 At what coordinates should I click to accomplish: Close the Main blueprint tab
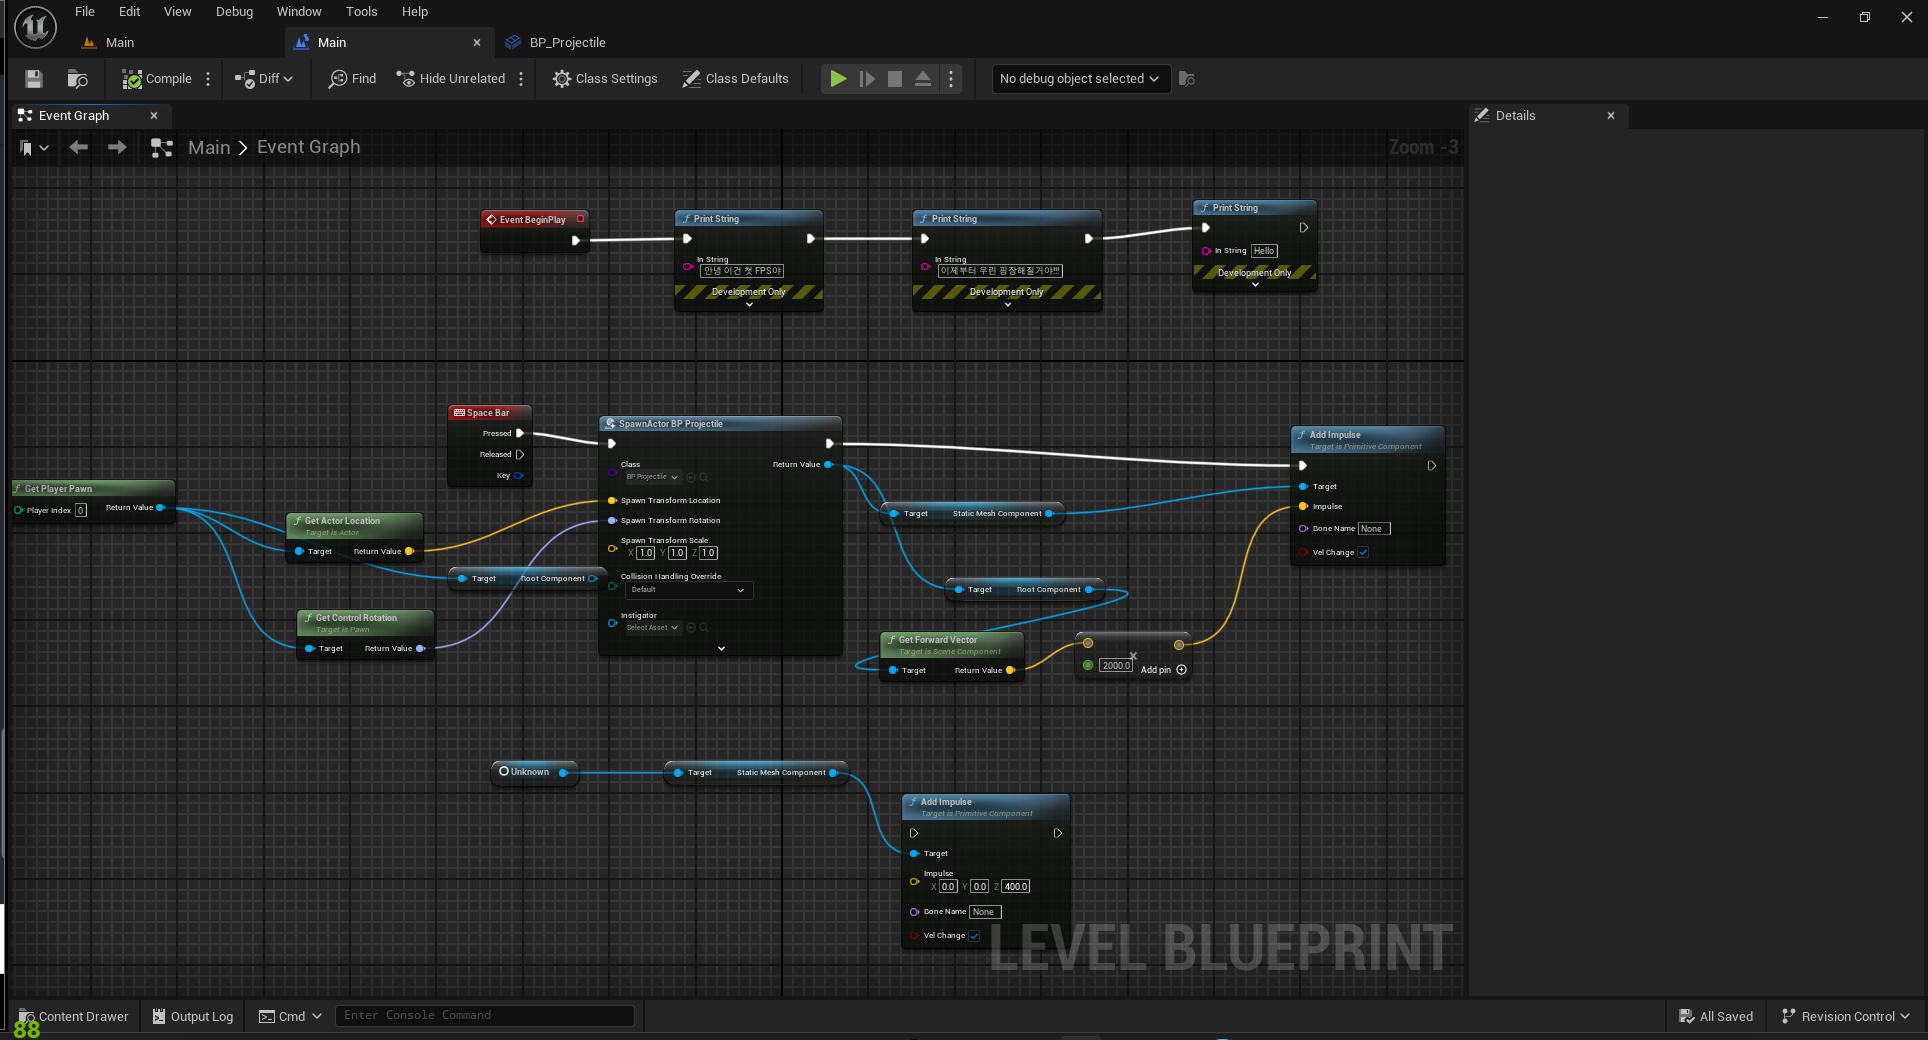tap(477, 43)
